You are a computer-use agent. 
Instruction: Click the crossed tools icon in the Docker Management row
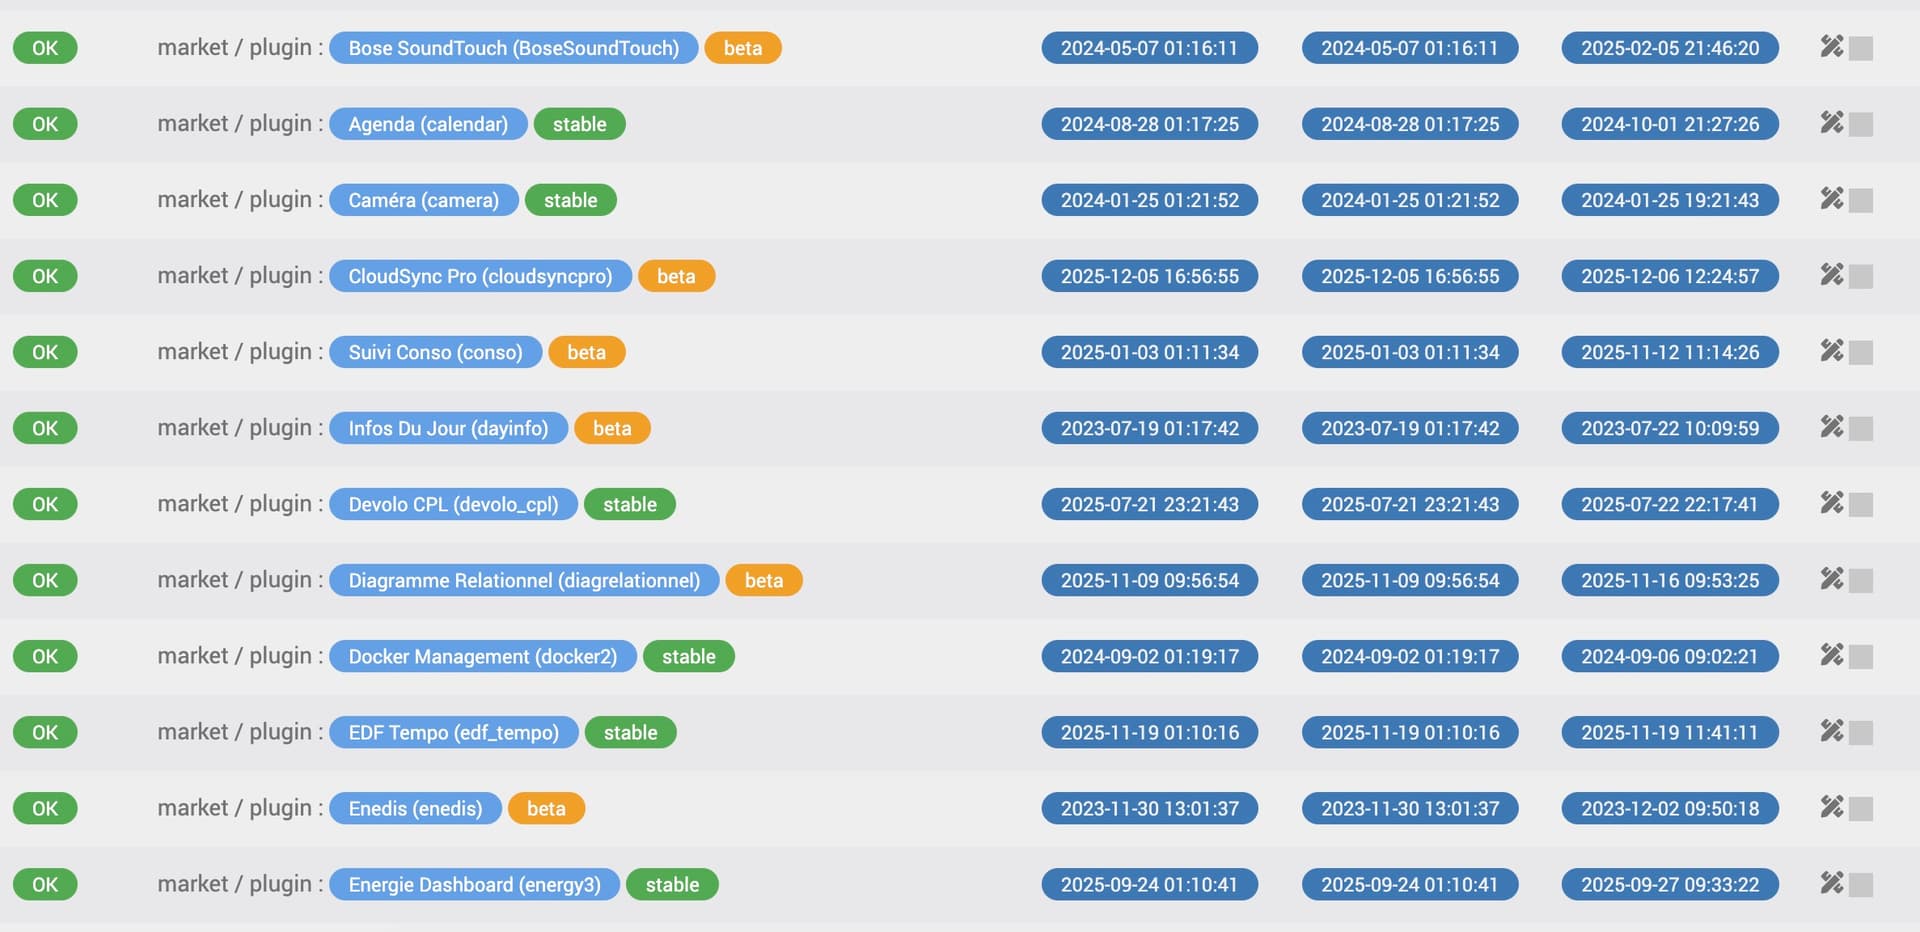coord(1831,655)
